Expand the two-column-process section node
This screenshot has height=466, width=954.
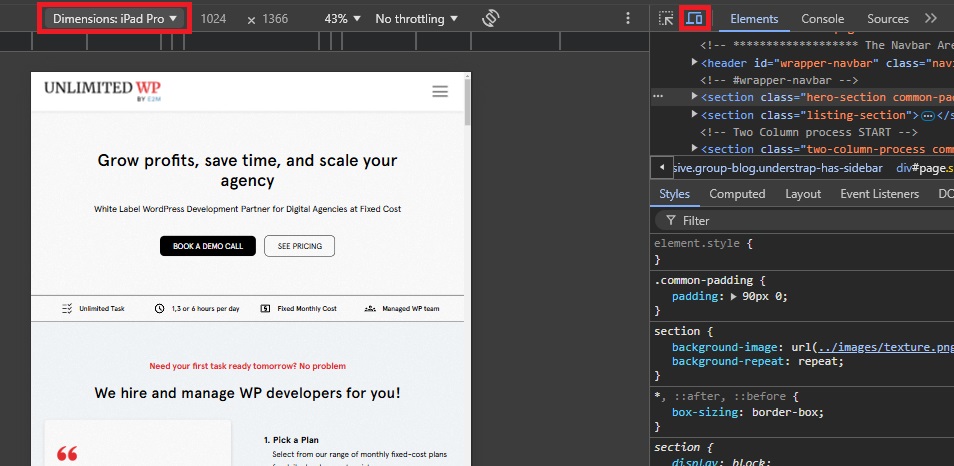coord(695,148)
